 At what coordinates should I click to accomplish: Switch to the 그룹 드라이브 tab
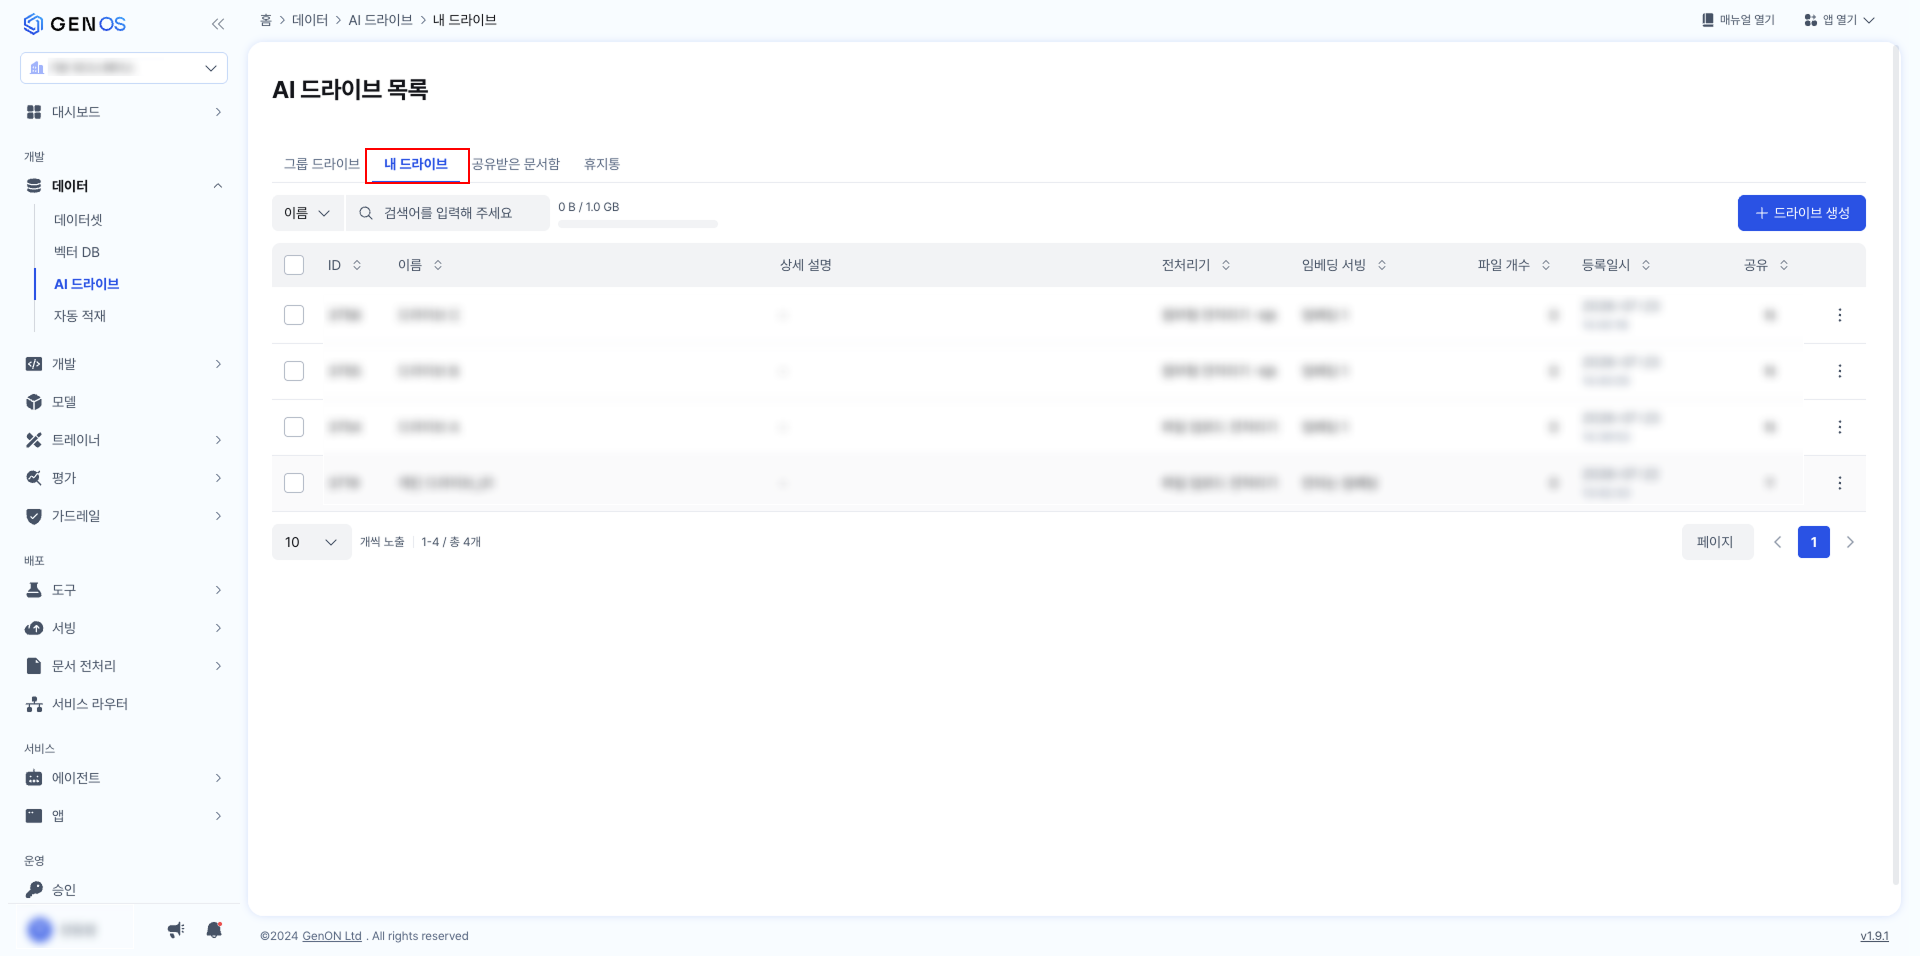(x=321, y=164)
